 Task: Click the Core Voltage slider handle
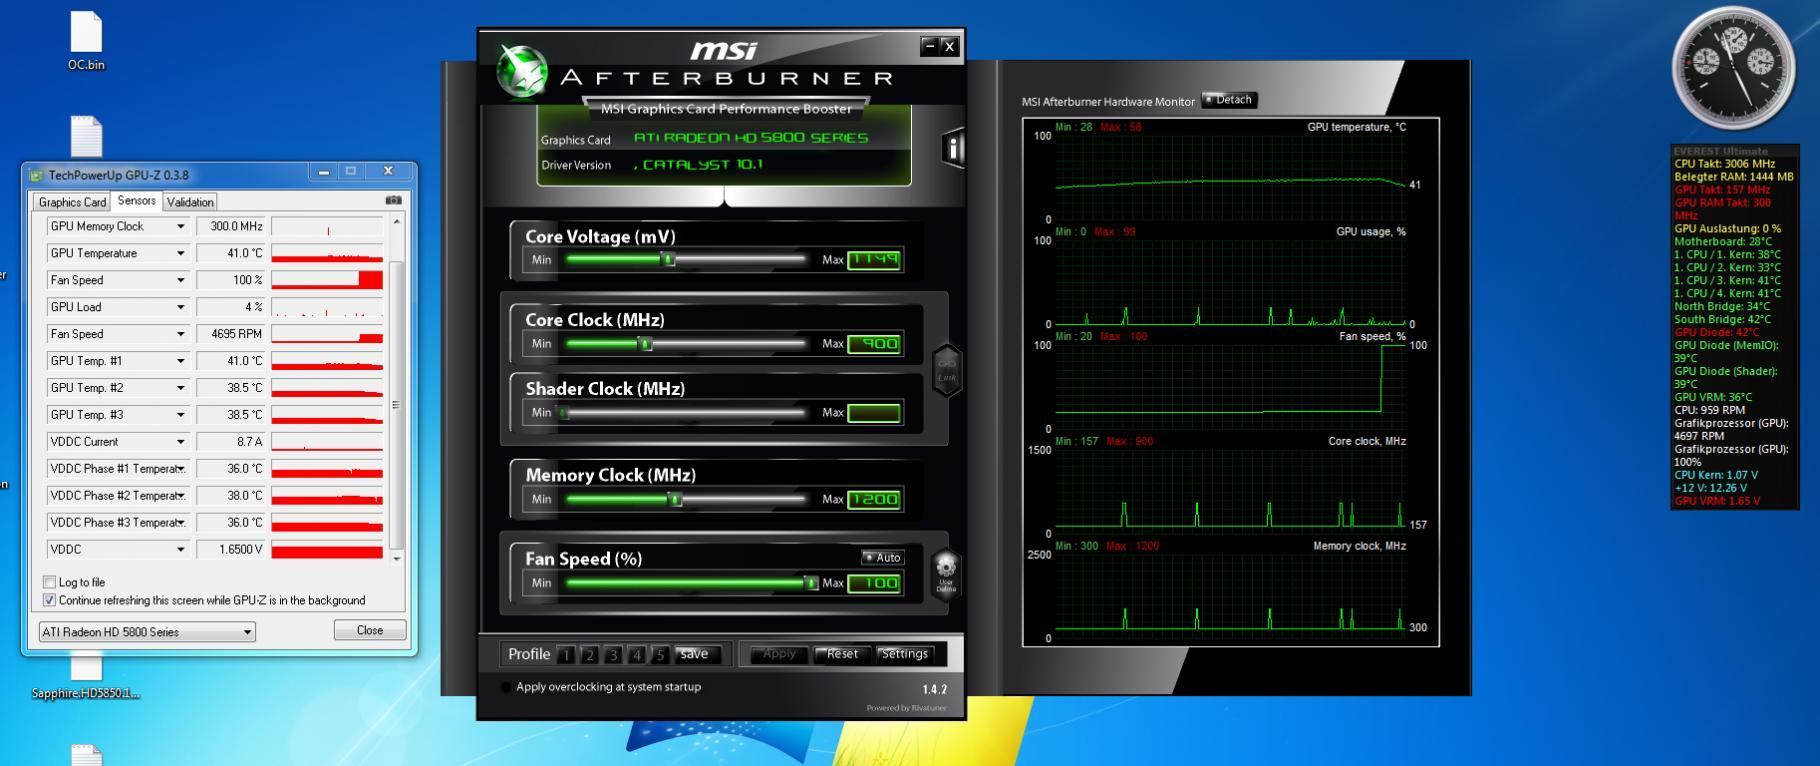pos(669,260)
